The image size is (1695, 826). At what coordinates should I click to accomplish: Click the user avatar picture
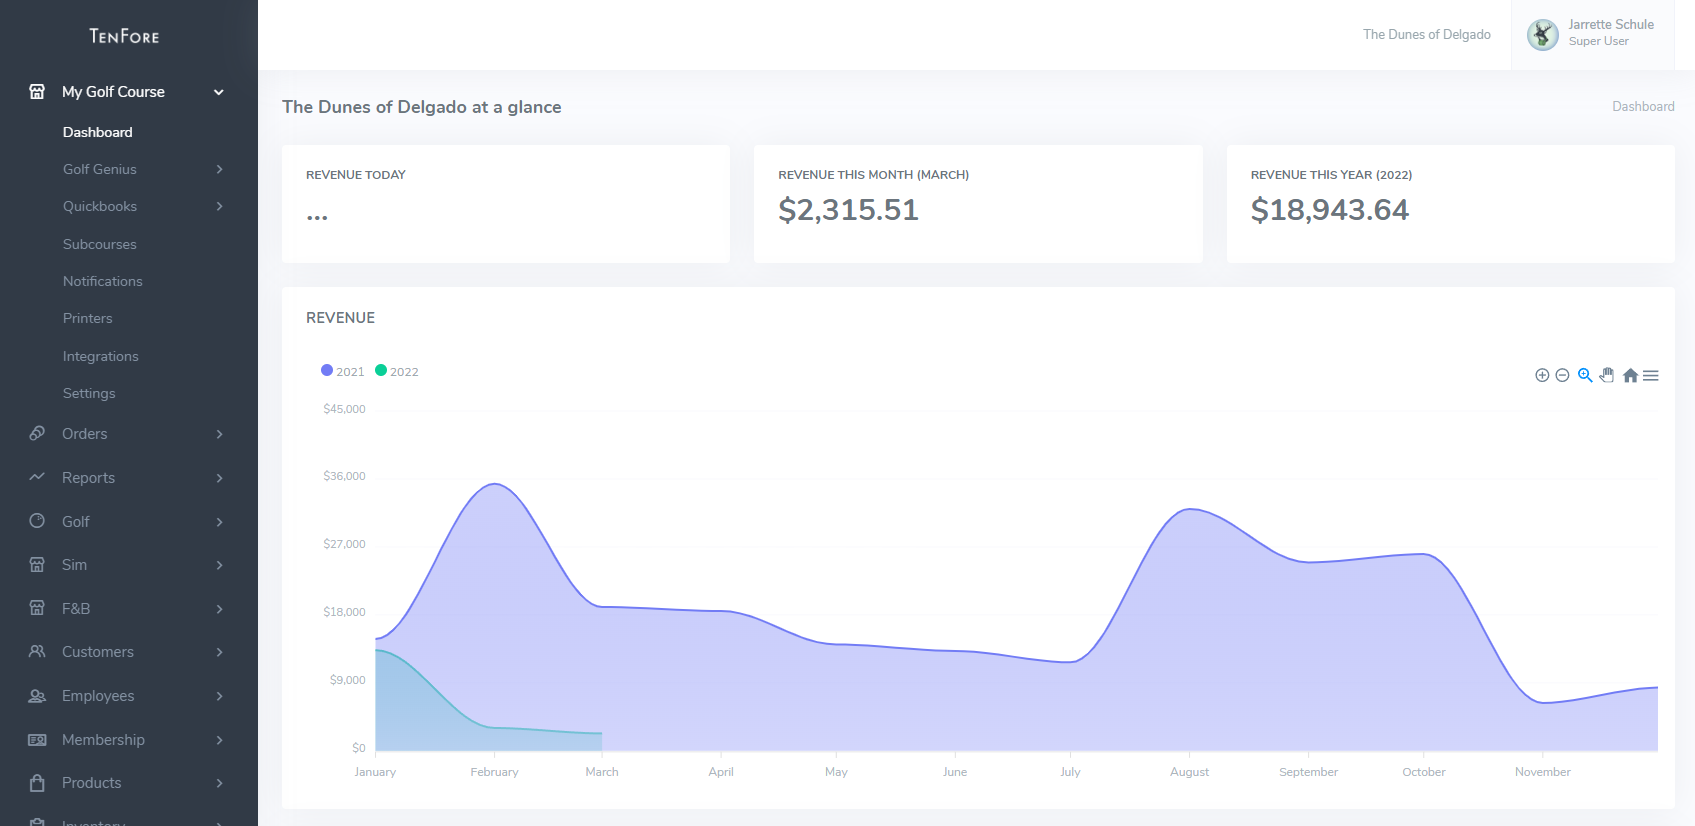1542,35
